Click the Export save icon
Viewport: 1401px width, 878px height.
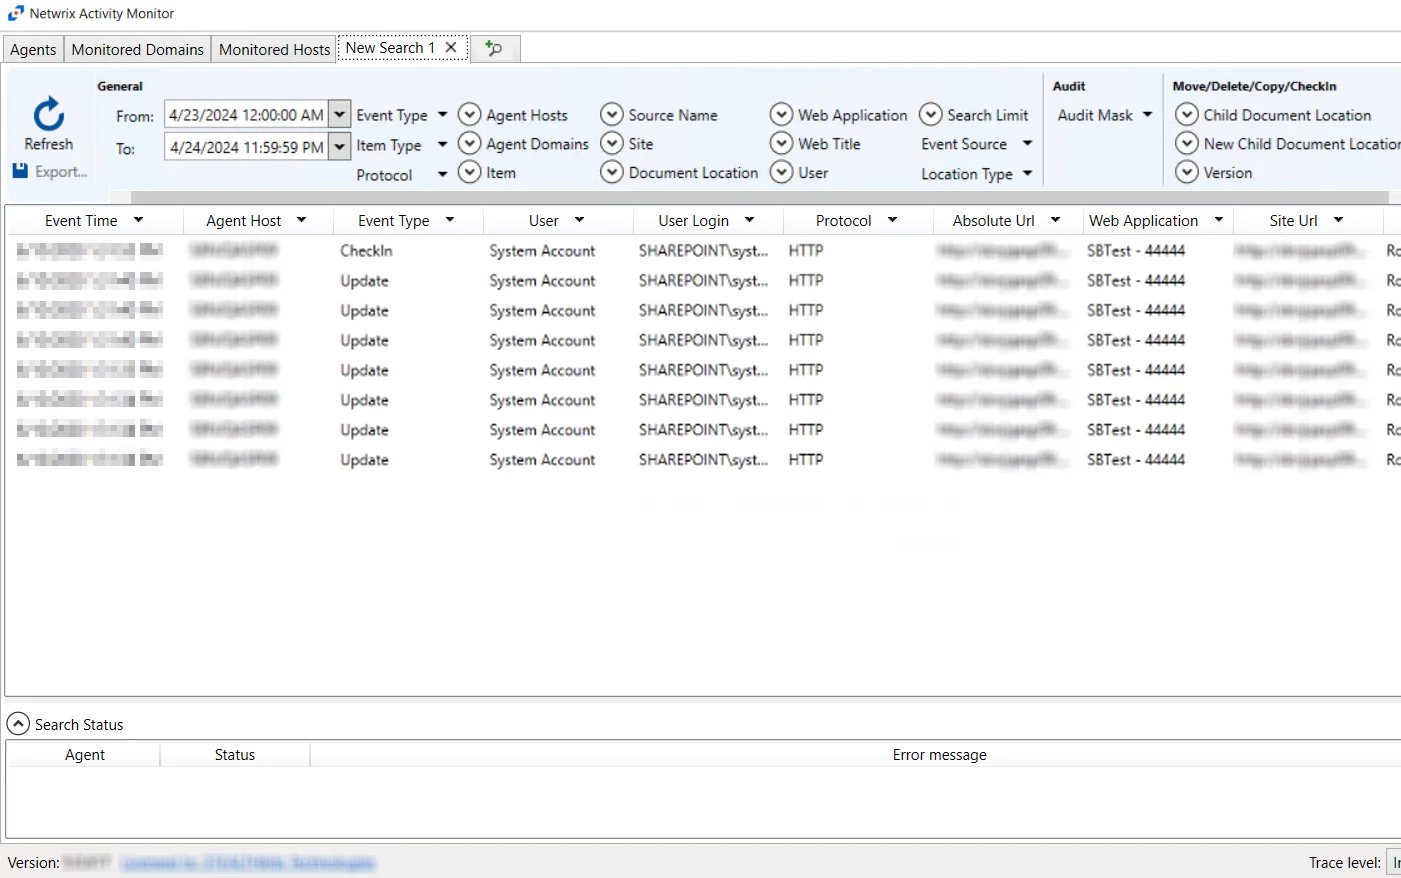point(20,171)
